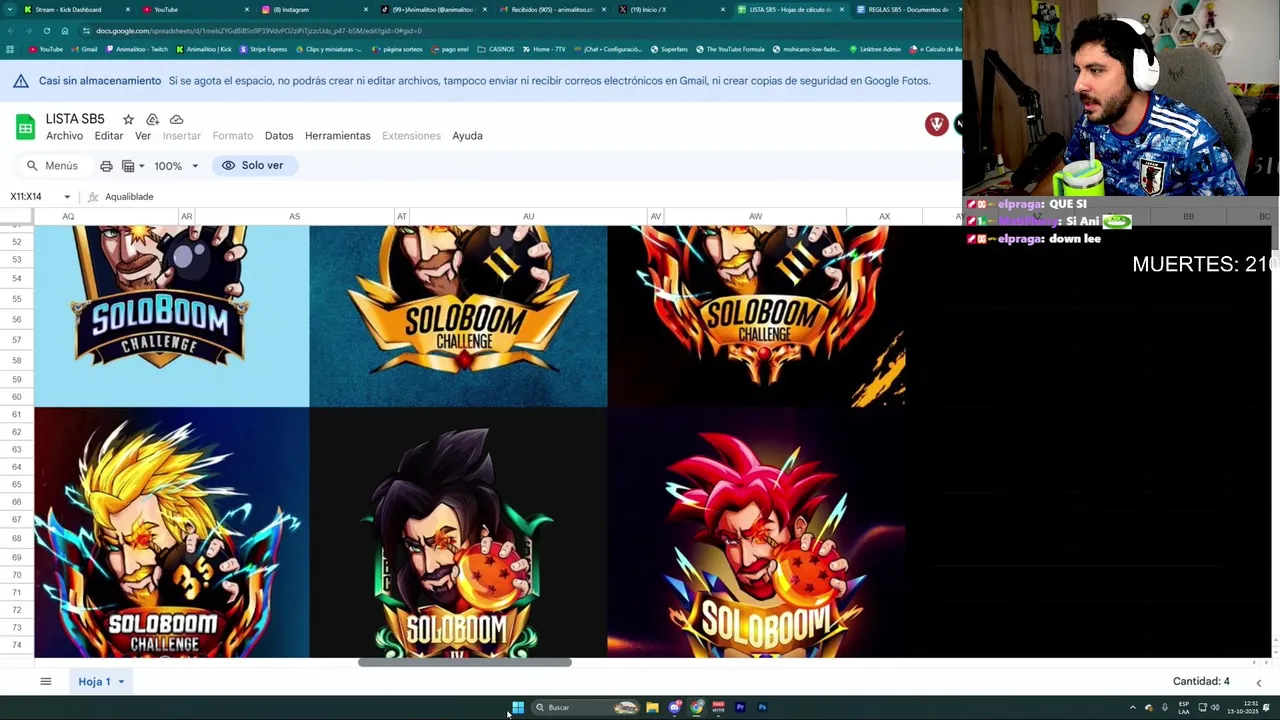Image resolution: width=1280 pixels, height=720 pixels.
Task: Star the LISTA SB5 document
Action: coord(128,119)
